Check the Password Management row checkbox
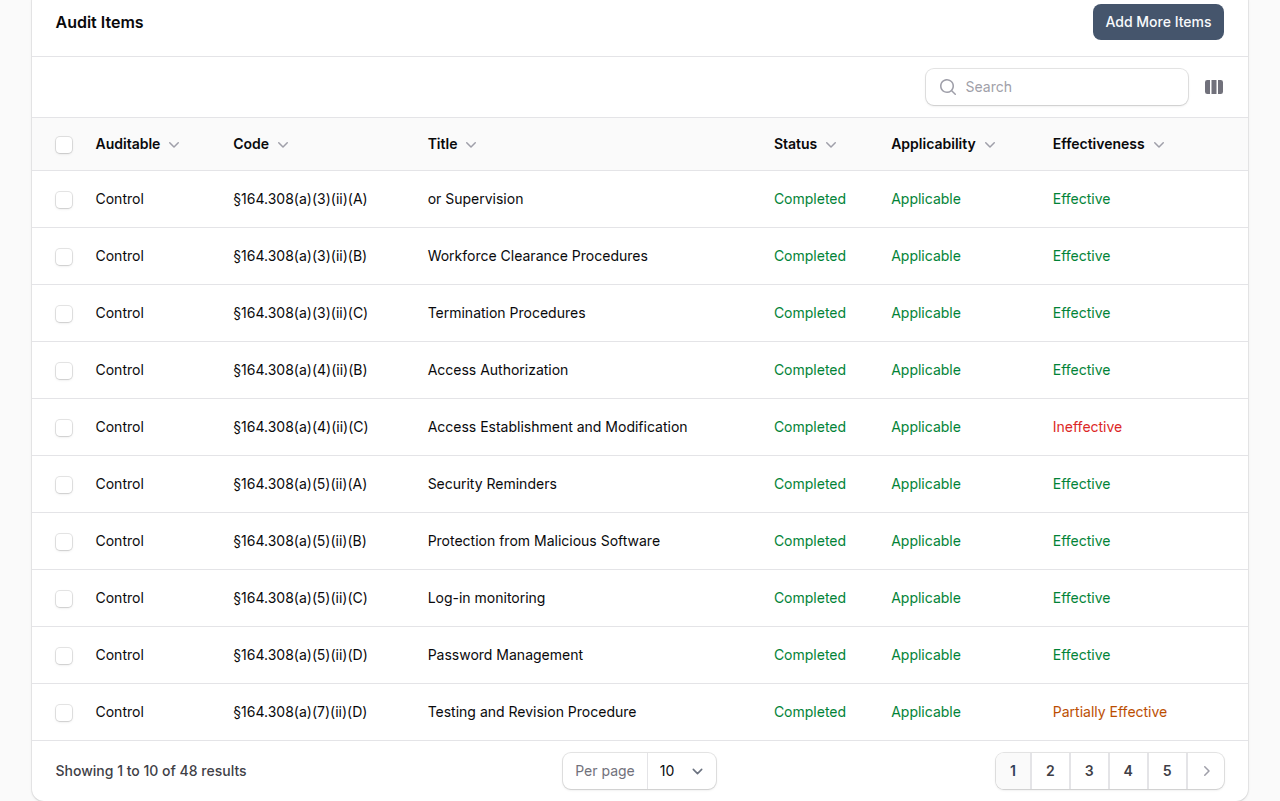The height and width of the screenshot is (801, 1280). 64,656
